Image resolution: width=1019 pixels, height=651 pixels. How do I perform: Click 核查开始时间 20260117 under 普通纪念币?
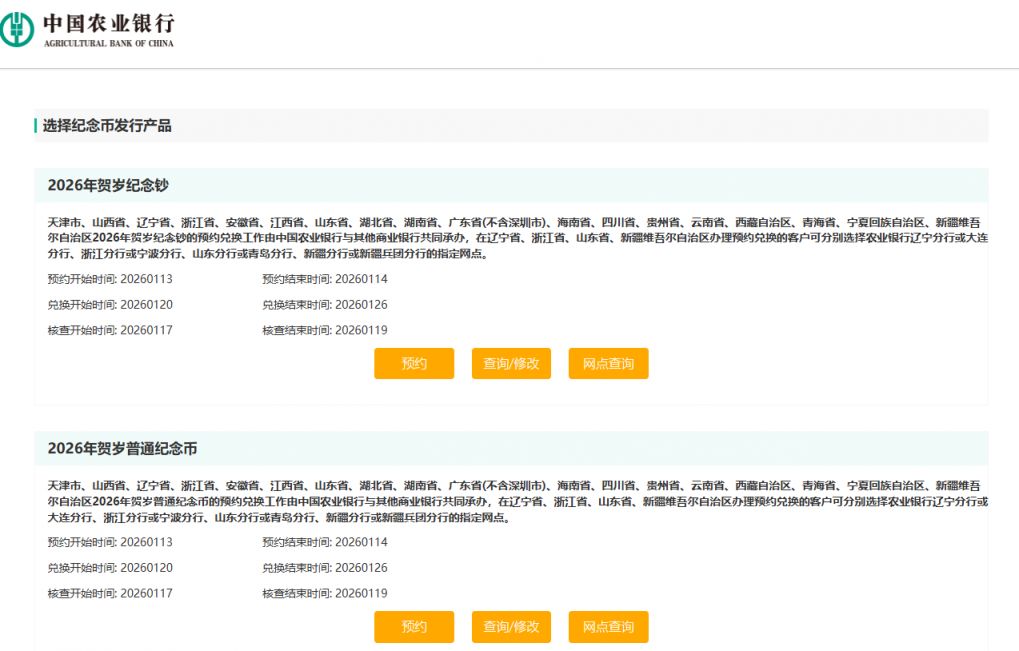click(110, 593)
